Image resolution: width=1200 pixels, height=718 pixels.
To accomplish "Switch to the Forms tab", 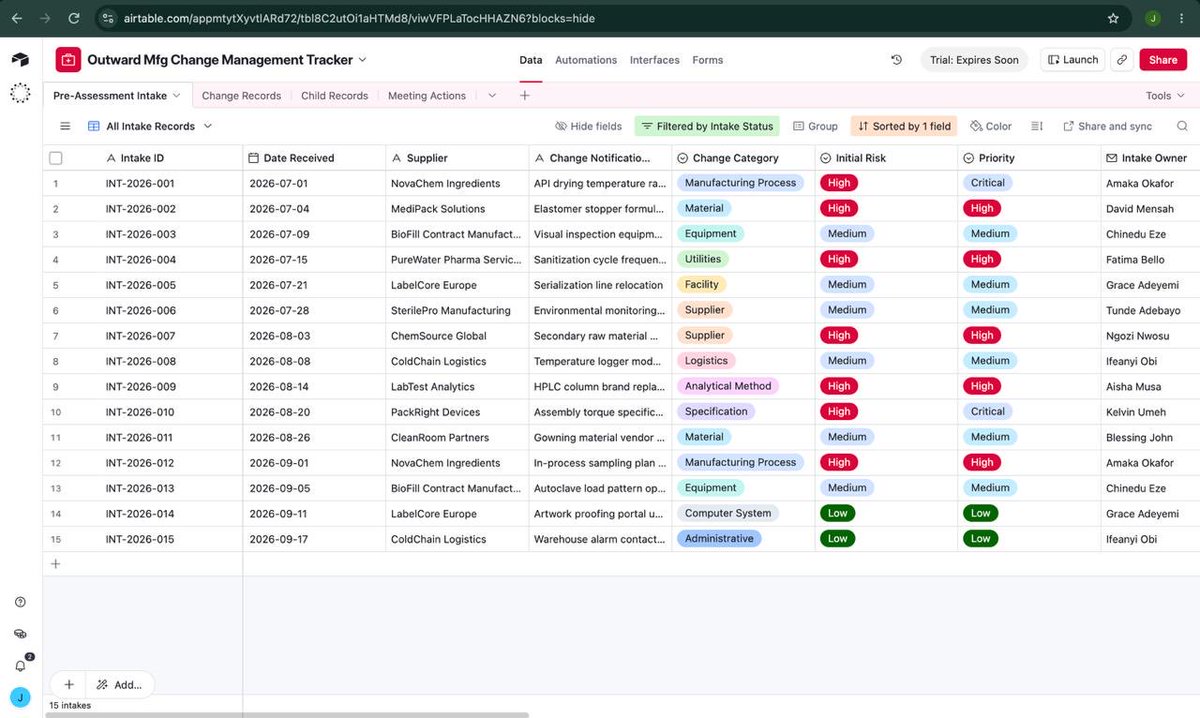I will 707,60.
